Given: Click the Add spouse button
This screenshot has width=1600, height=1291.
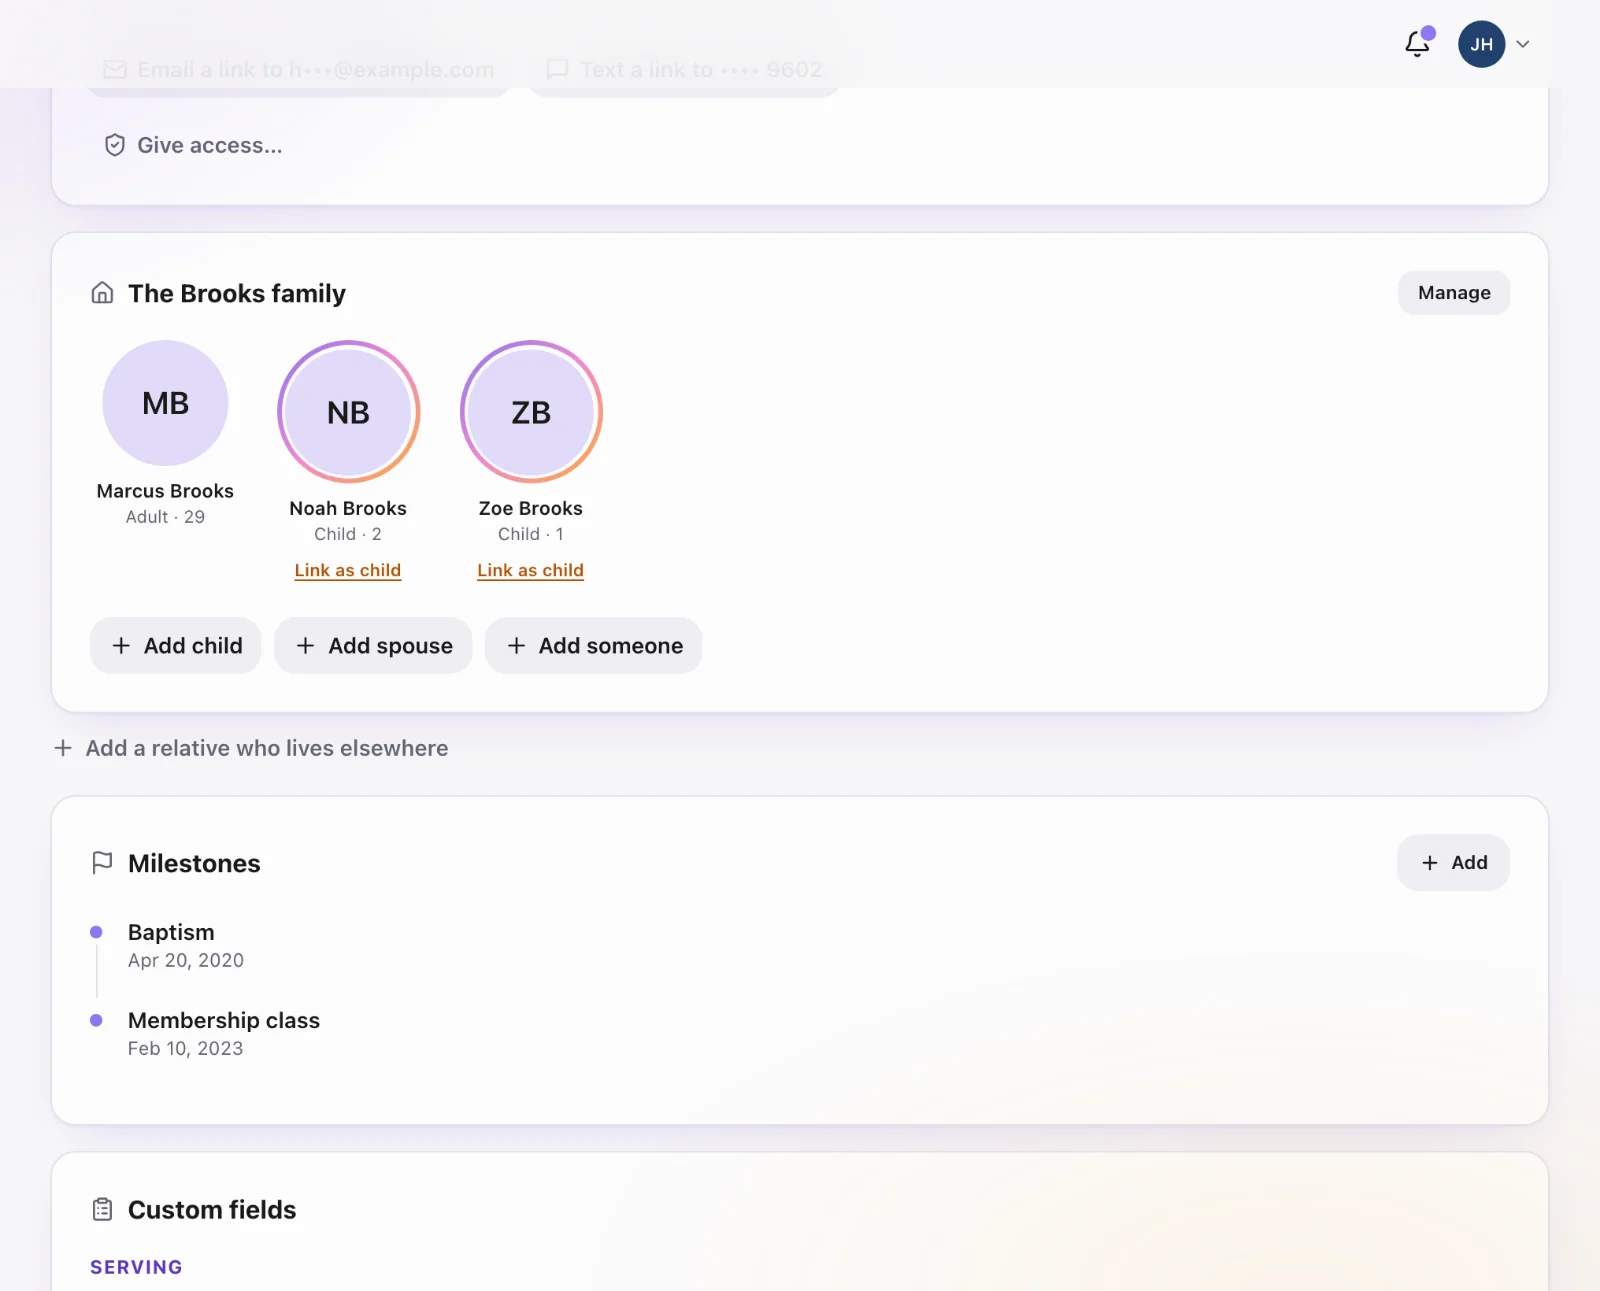Looking at the screenshot, I should [x=373, y=646].
